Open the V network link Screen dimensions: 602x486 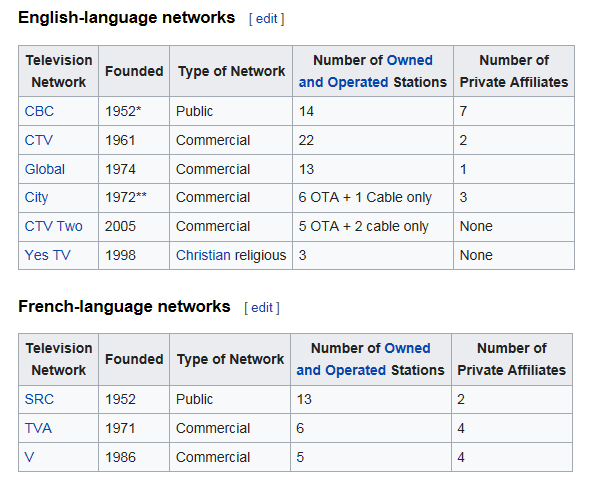pos(30,457)
